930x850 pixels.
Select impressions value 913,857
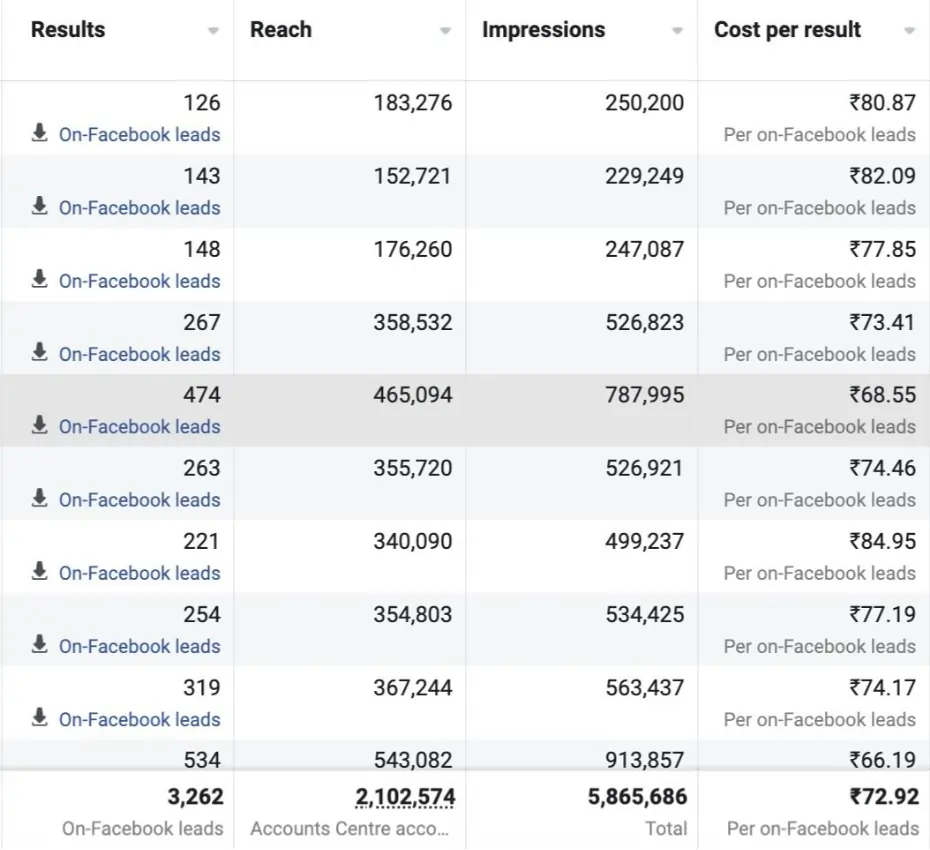click(x=645, y=760)
